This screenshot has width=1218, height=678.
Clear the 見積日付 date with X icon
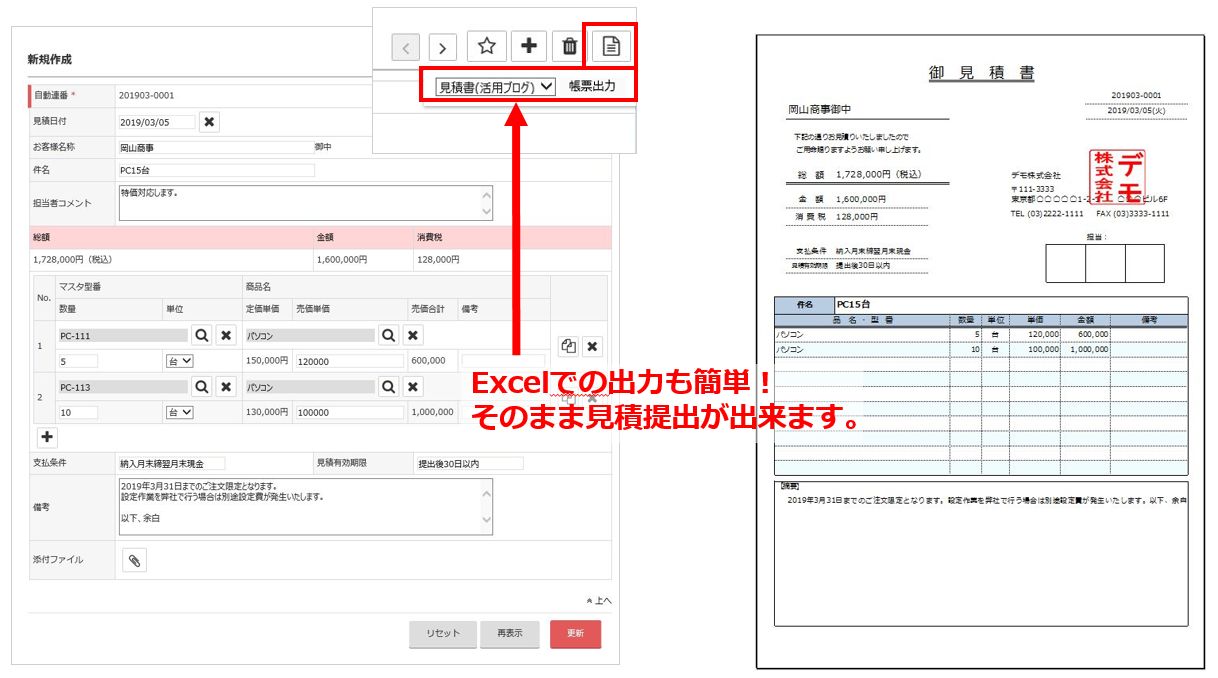pyautogui.click(x=208, y=122)
